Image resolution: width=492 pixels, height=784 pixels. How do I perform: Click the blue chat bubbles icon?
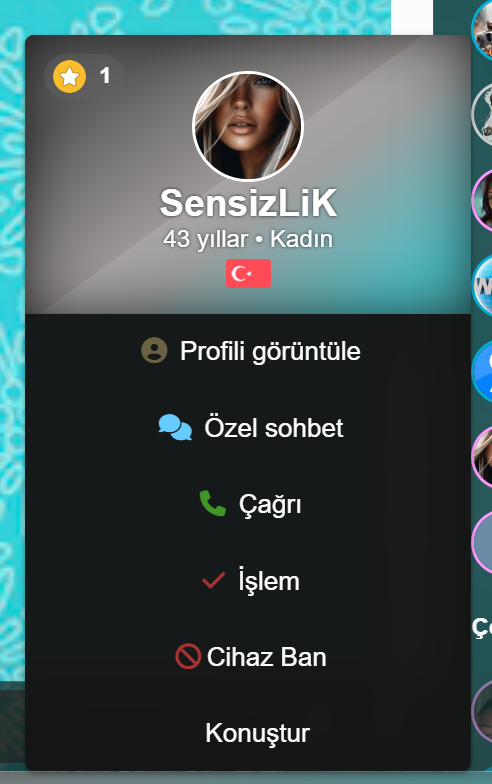pos(175,428)
